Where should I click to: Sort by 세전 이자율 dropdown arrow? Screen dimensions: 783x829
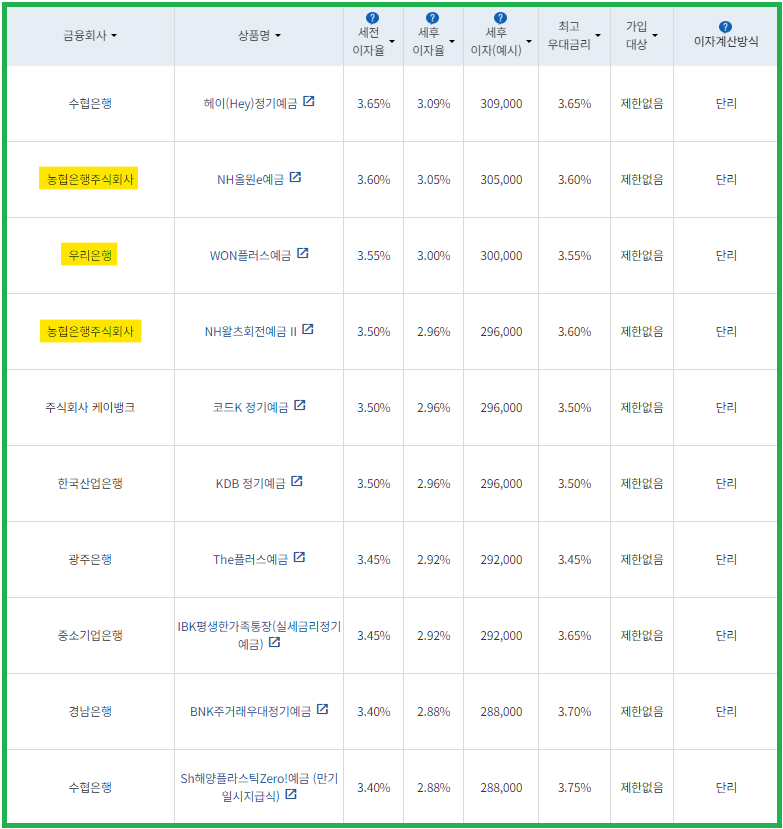point(392,41)
